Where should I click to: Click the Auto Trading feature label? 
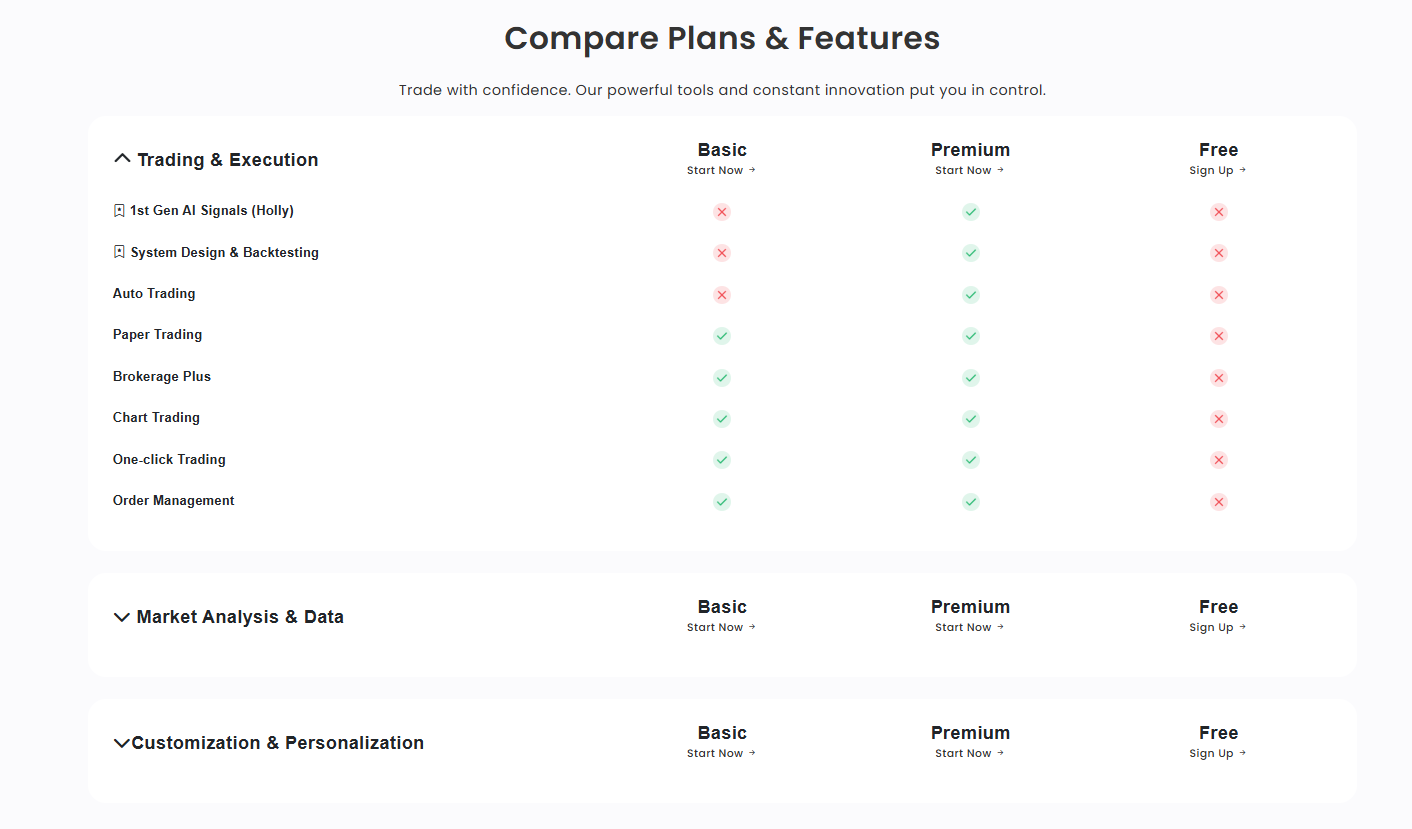pyautogui.click(x=154, y=294)
